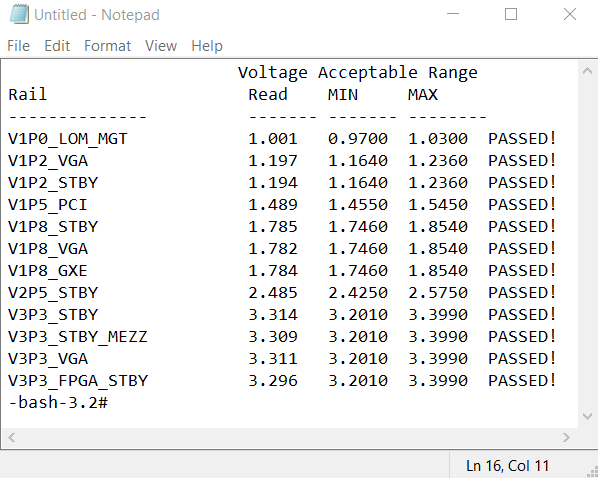The image size is (598, 478).
Task: Minimize the Notepad window
Action: (453, 14)
